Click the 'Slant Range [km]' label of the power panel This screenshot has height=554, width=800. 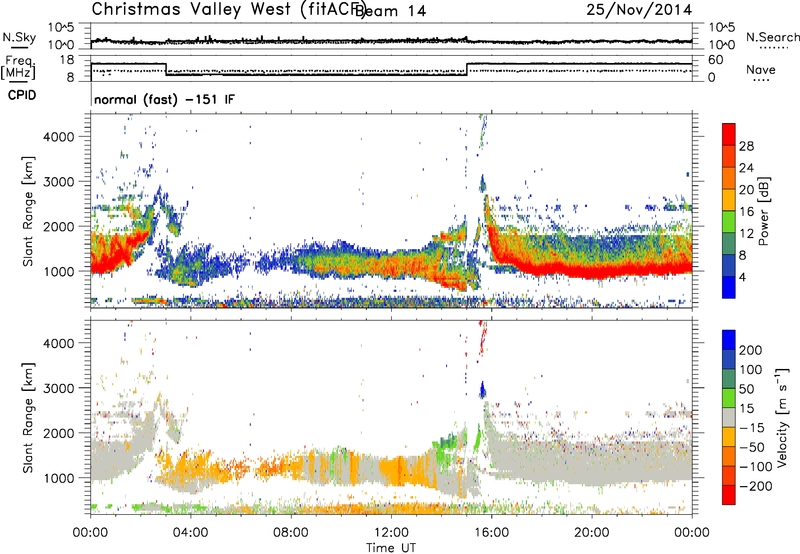coord(28,211)
